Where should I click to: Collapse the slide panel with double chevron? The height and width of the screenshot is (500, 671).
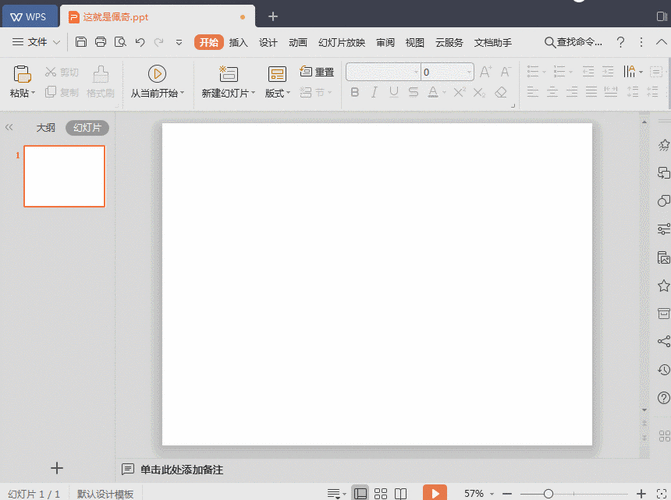pos(9,127)
